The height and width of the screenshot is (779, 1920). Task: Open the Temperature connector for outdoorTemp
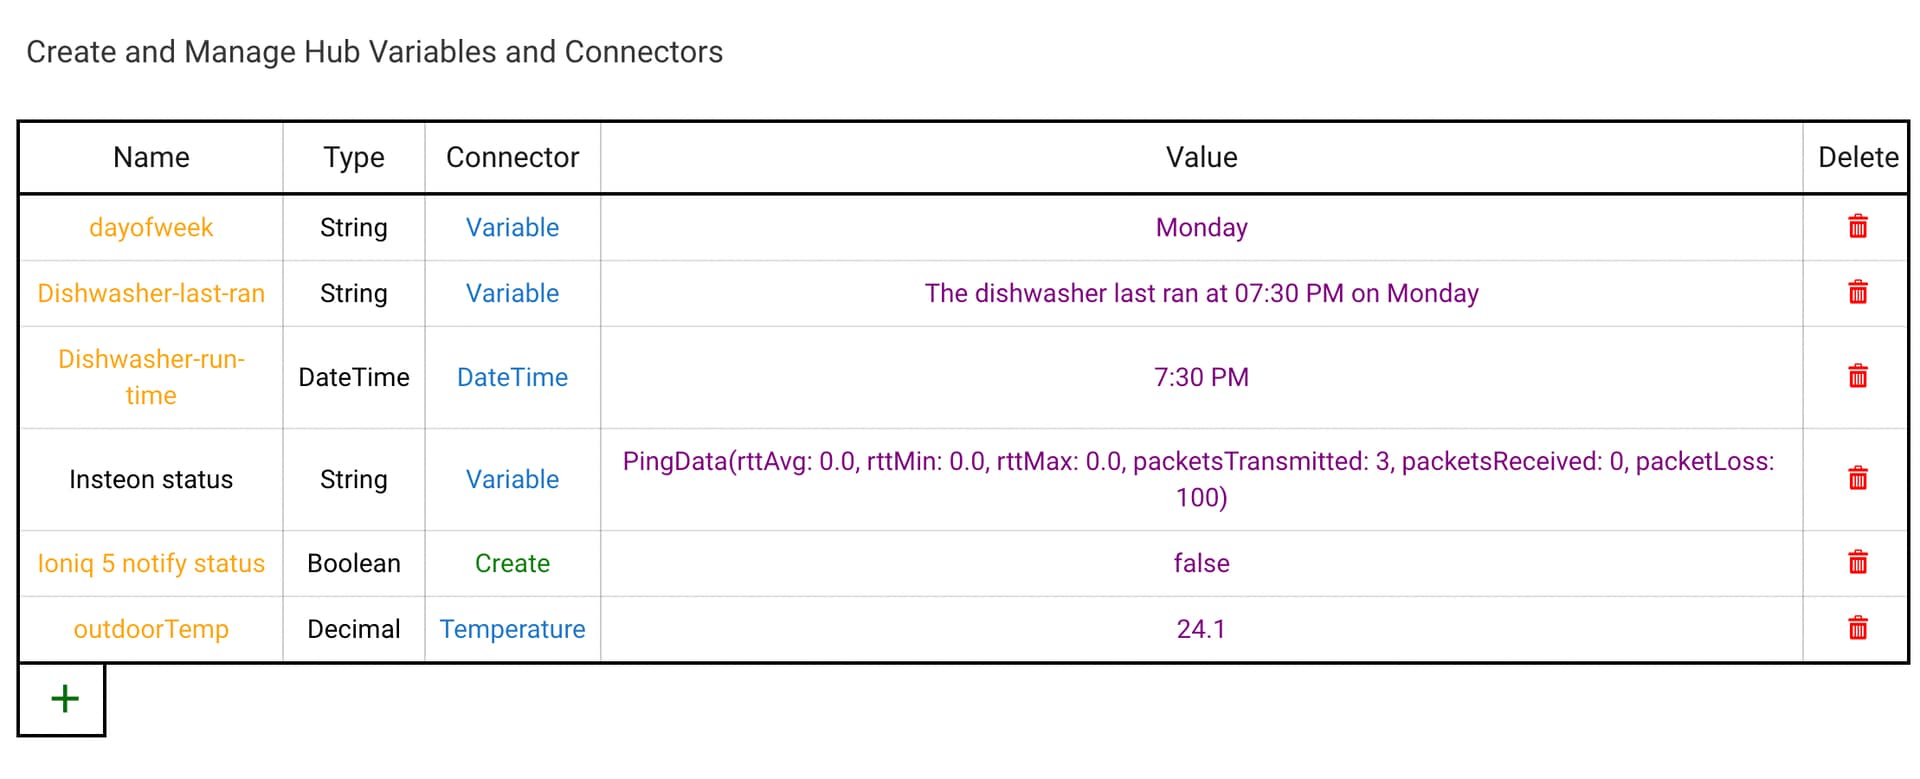click(x=512, y=630)
